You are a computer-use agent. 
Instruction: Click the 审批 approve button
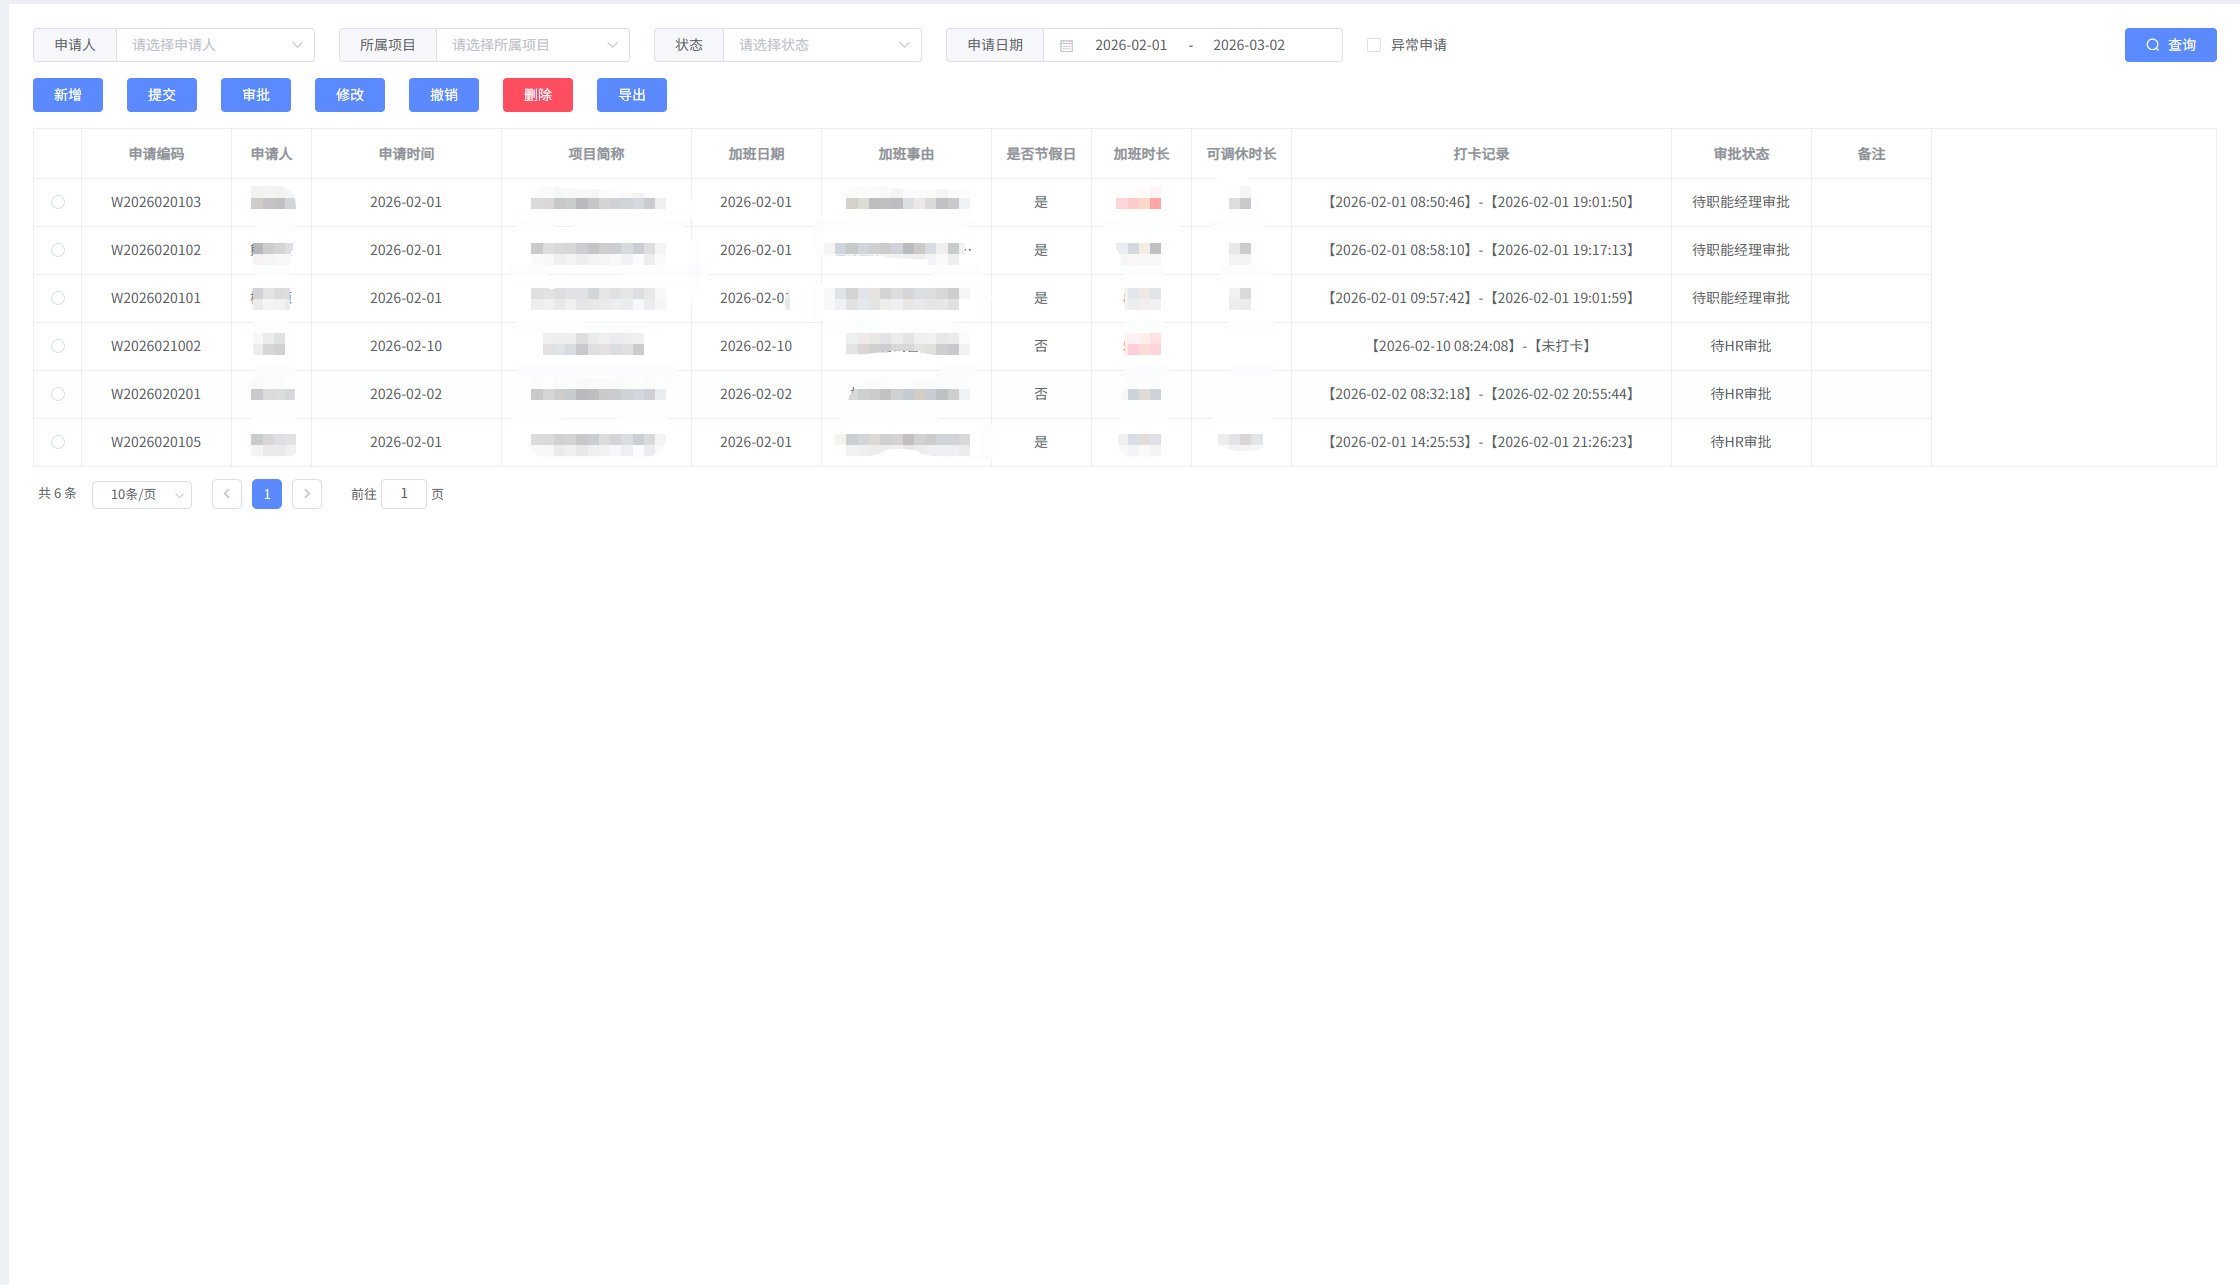256,95
